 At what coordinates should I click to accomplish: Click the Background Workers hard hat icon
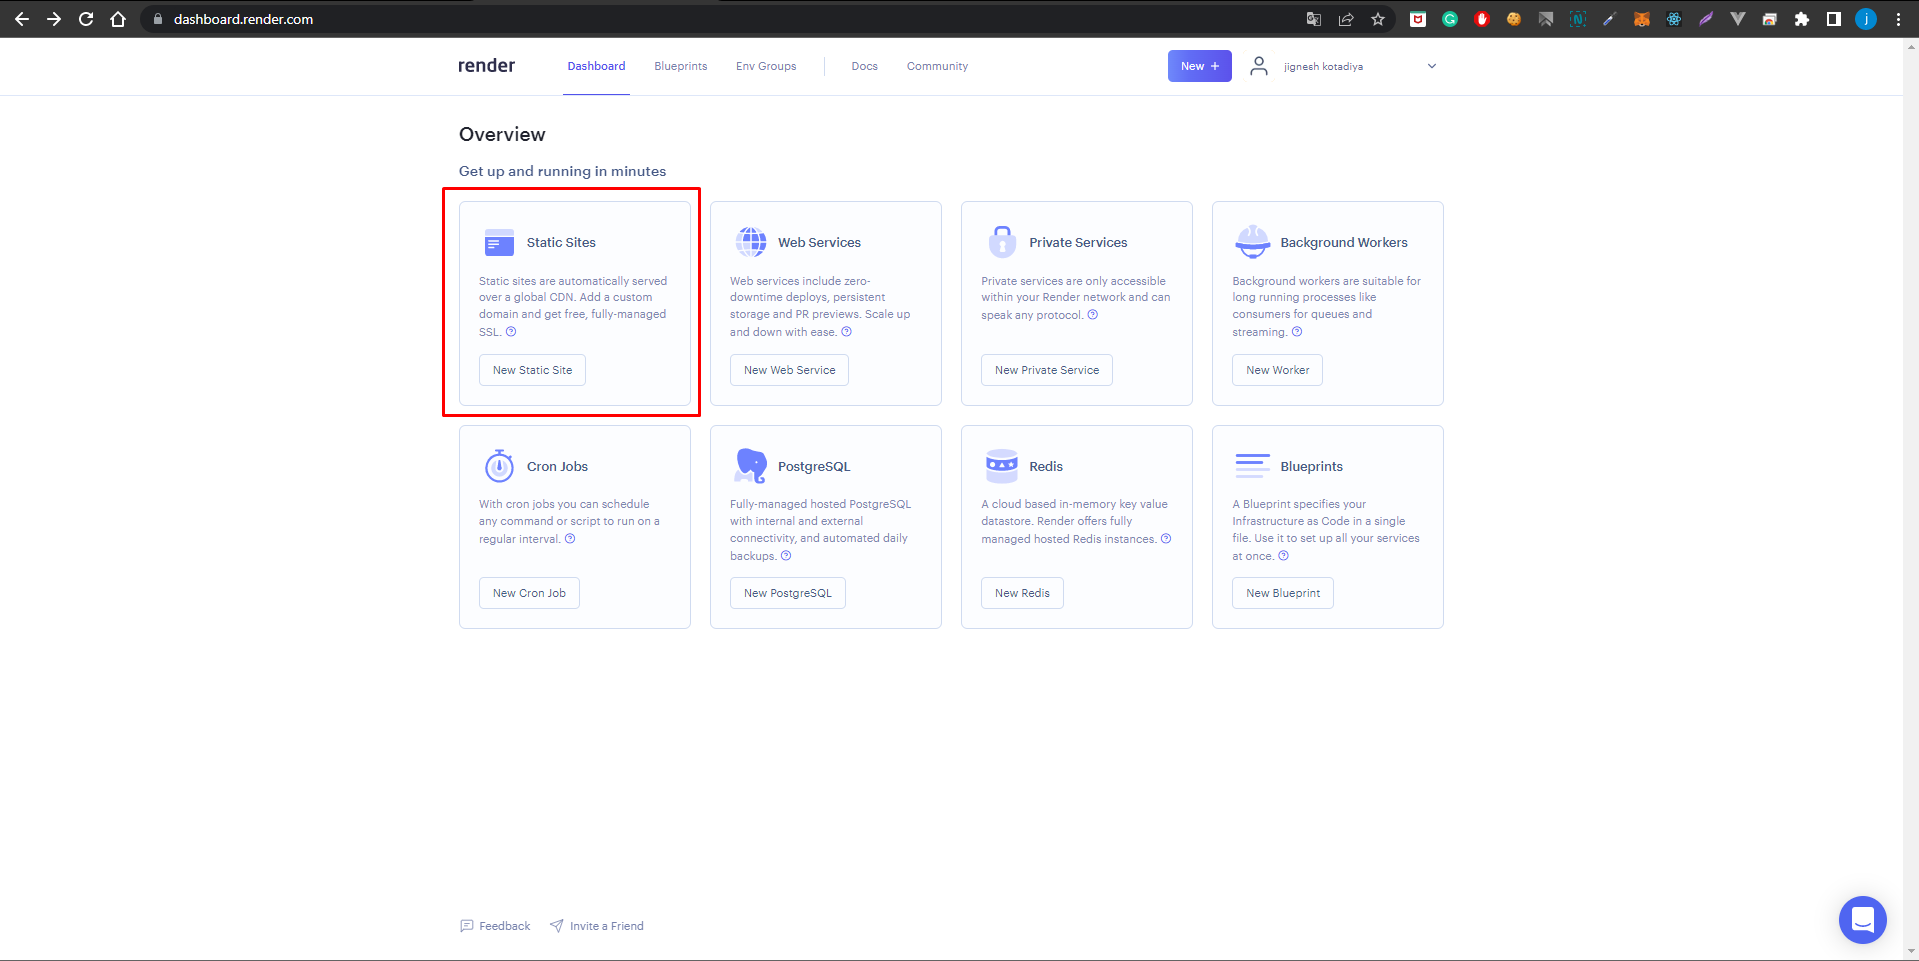coord(1252,241)
